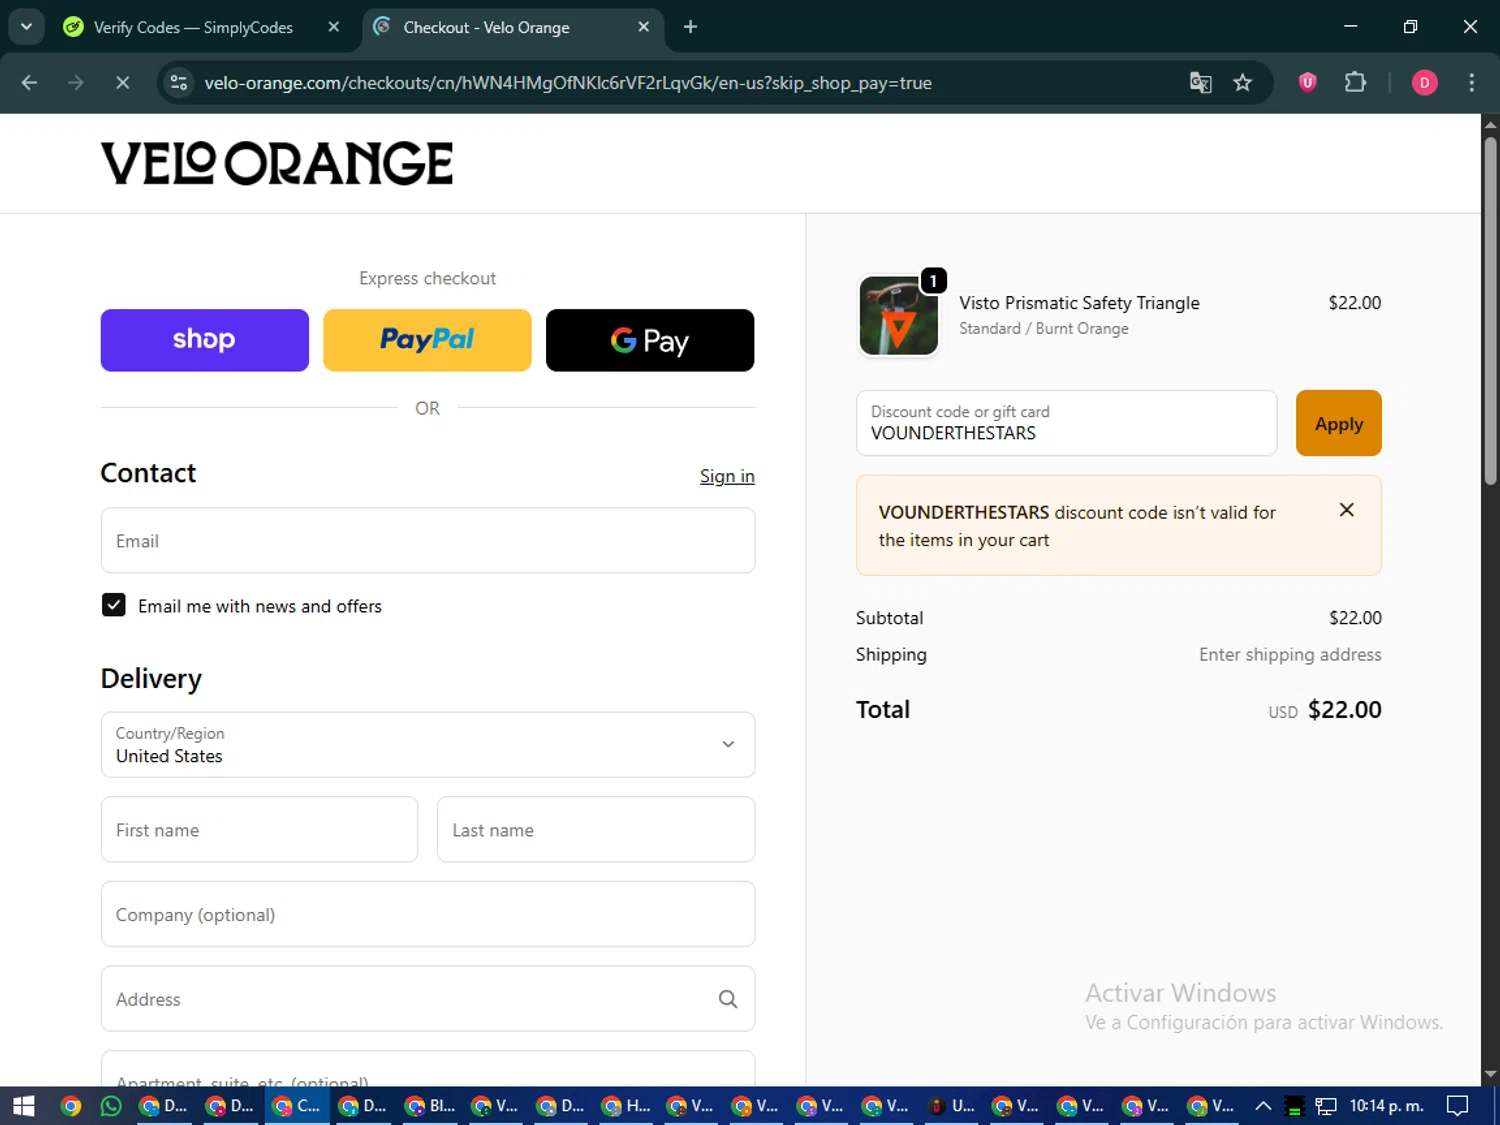Switch to the active taskbar window C...

297,1106
